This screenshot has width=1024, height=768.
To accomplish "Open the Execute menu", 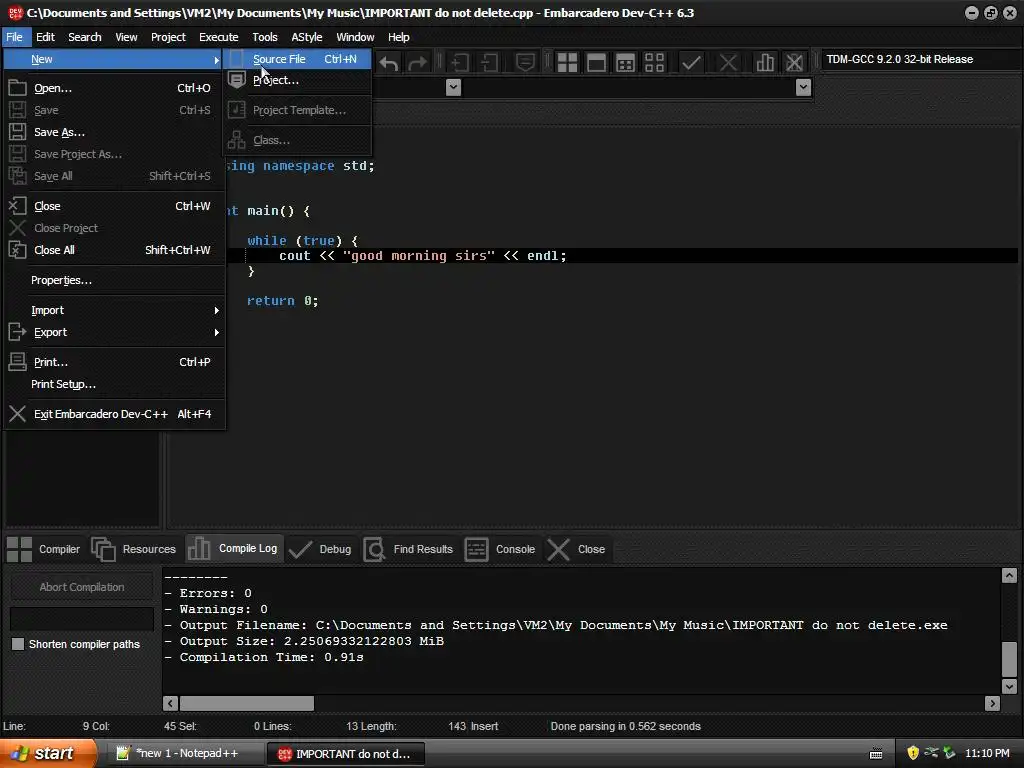I will 219,37.
